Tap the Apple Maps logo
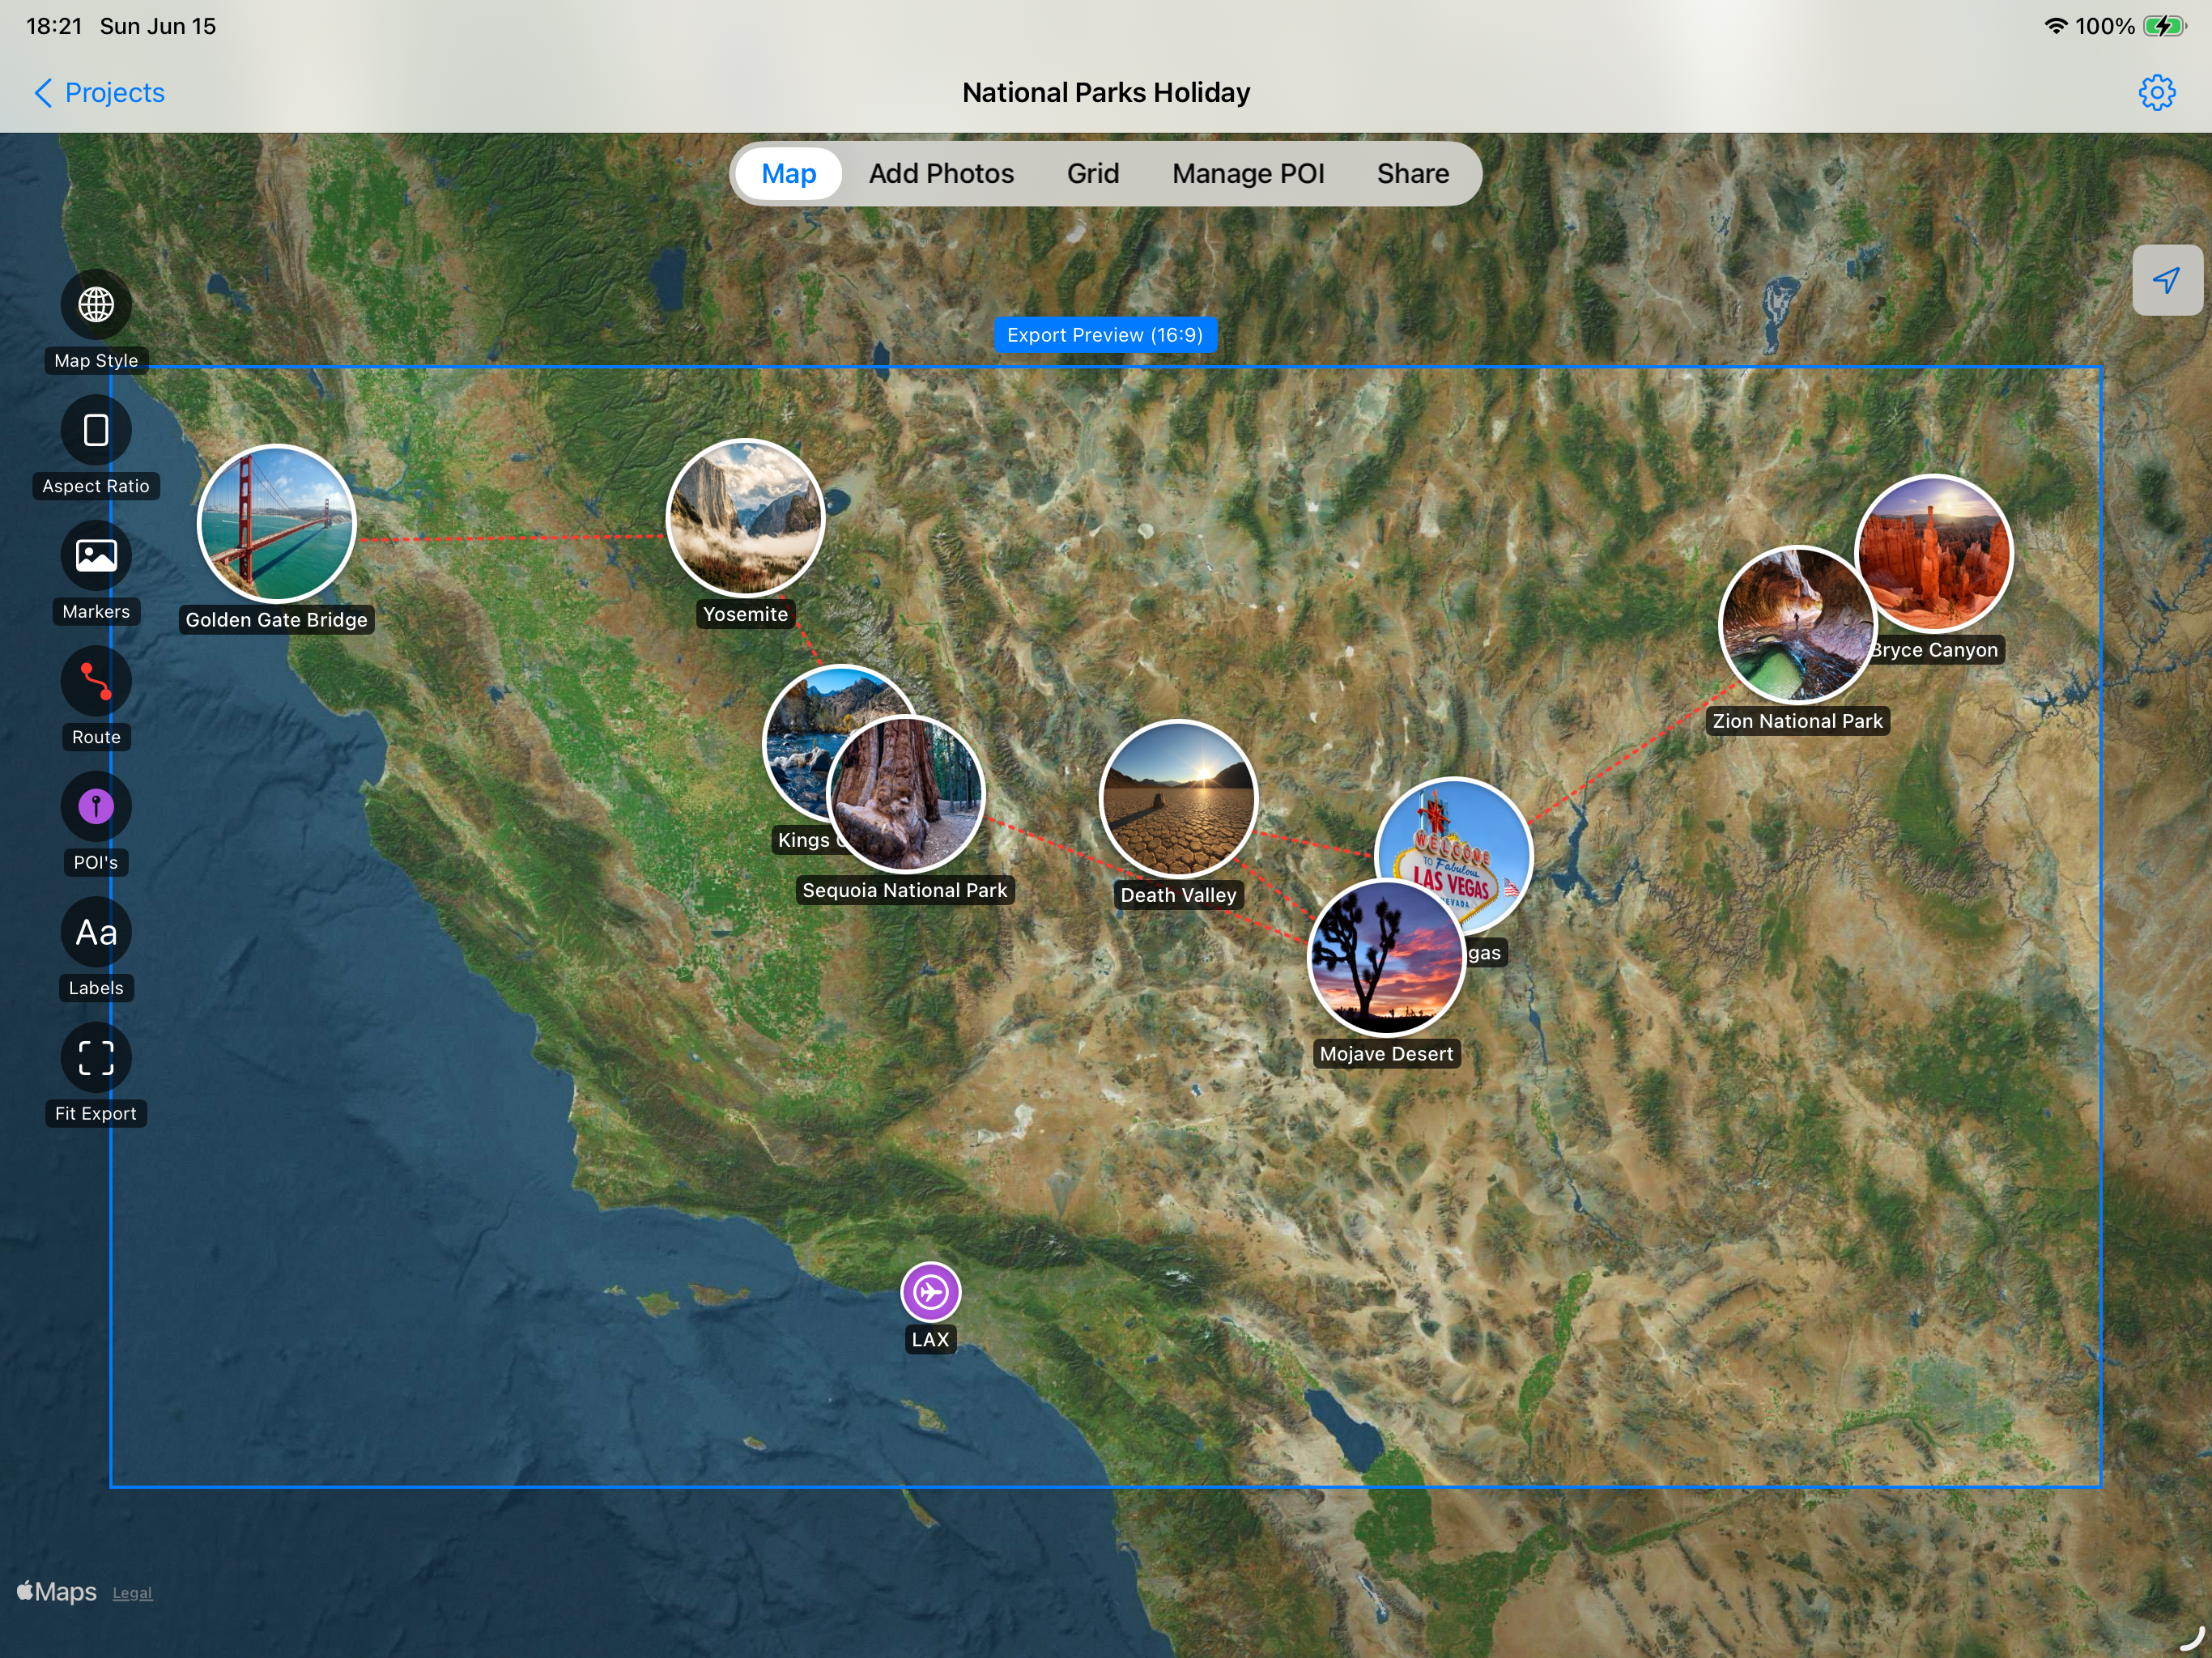The image size is (2212, 1658). tap(57, 1592)
